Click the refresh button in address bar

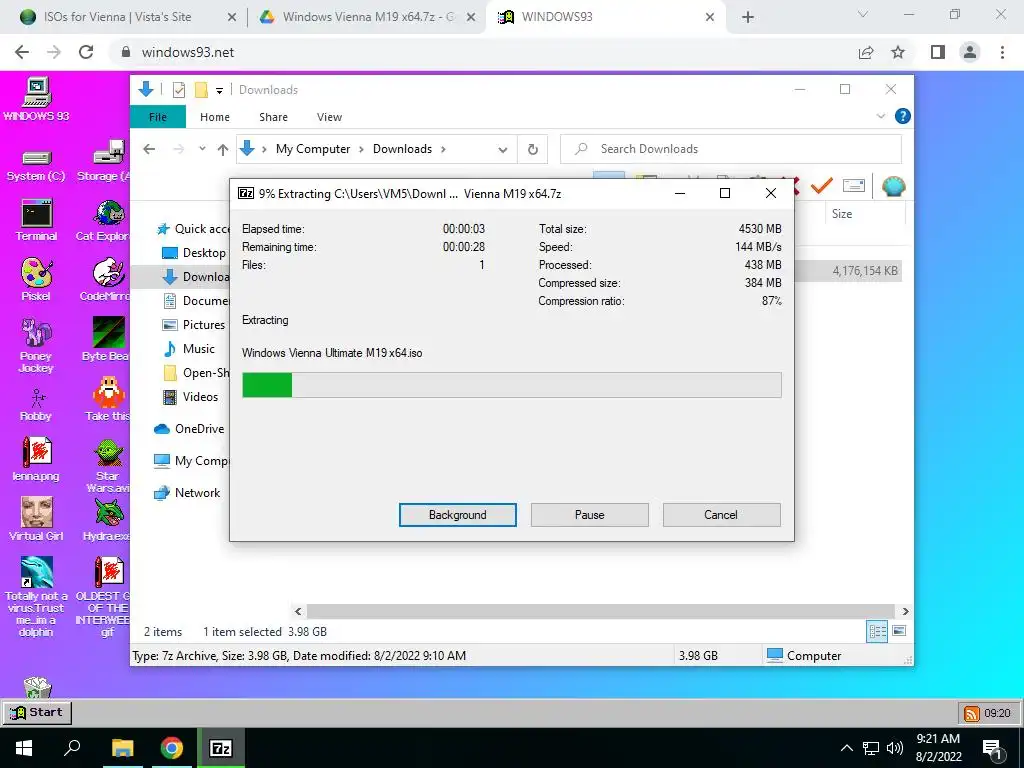pos(533,149)
